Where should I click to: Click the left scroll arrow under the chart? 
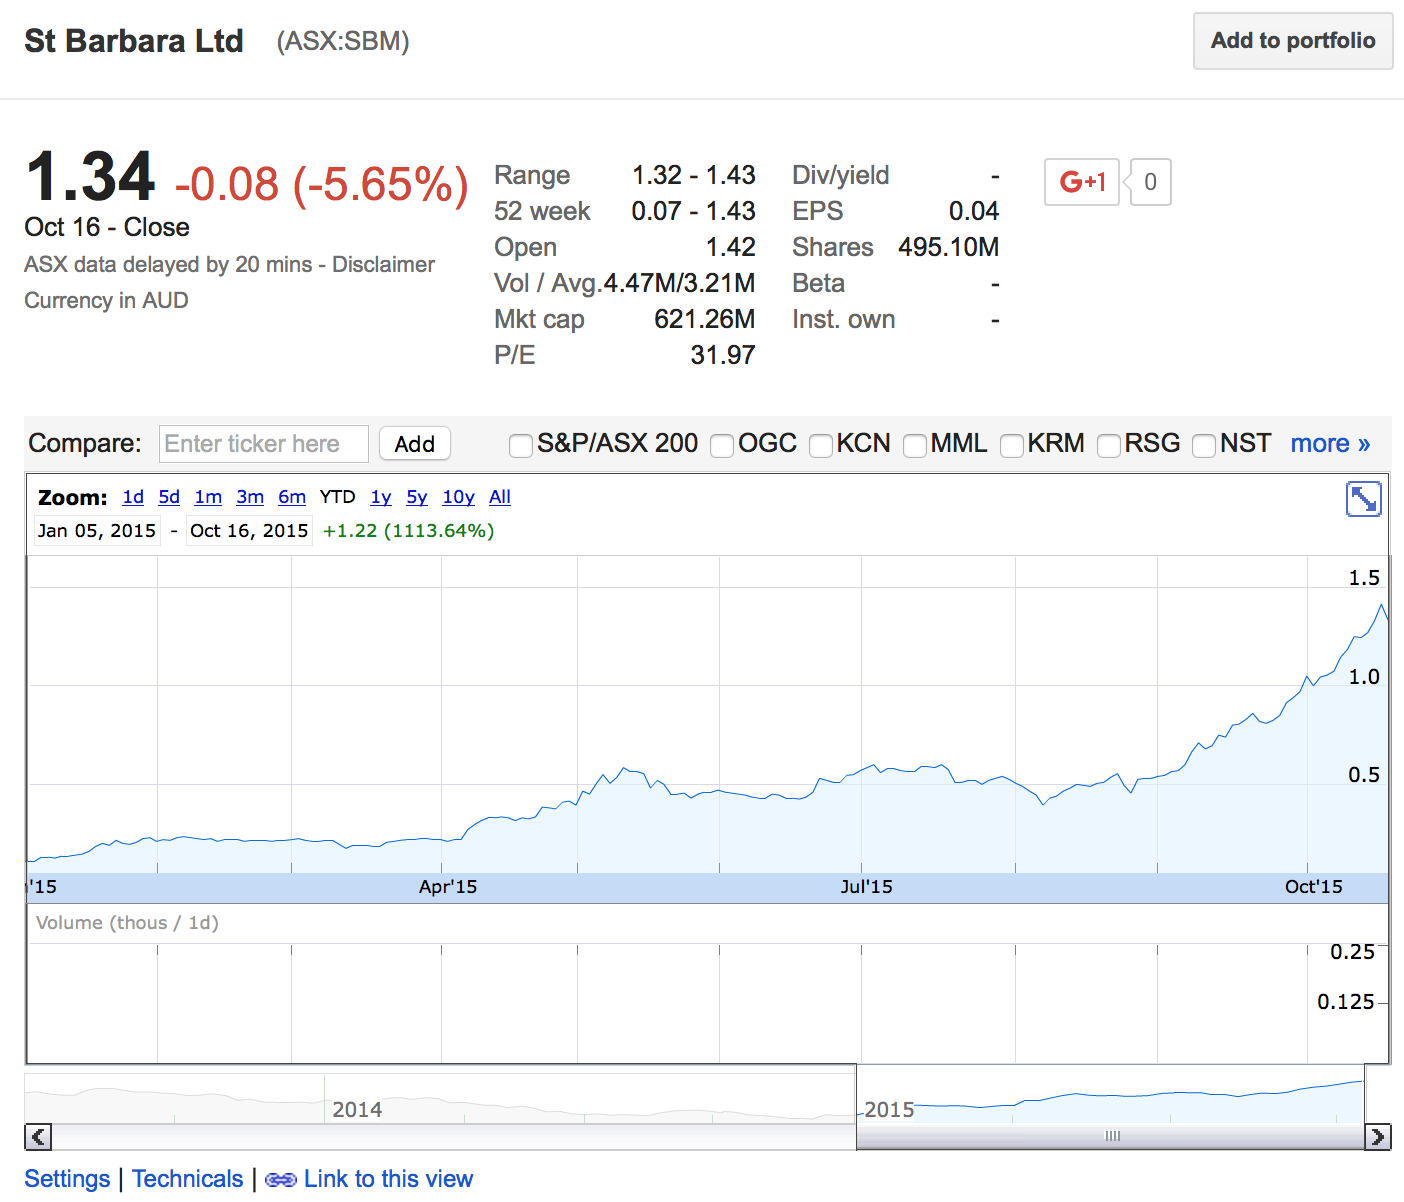(x=38, y=1136)
